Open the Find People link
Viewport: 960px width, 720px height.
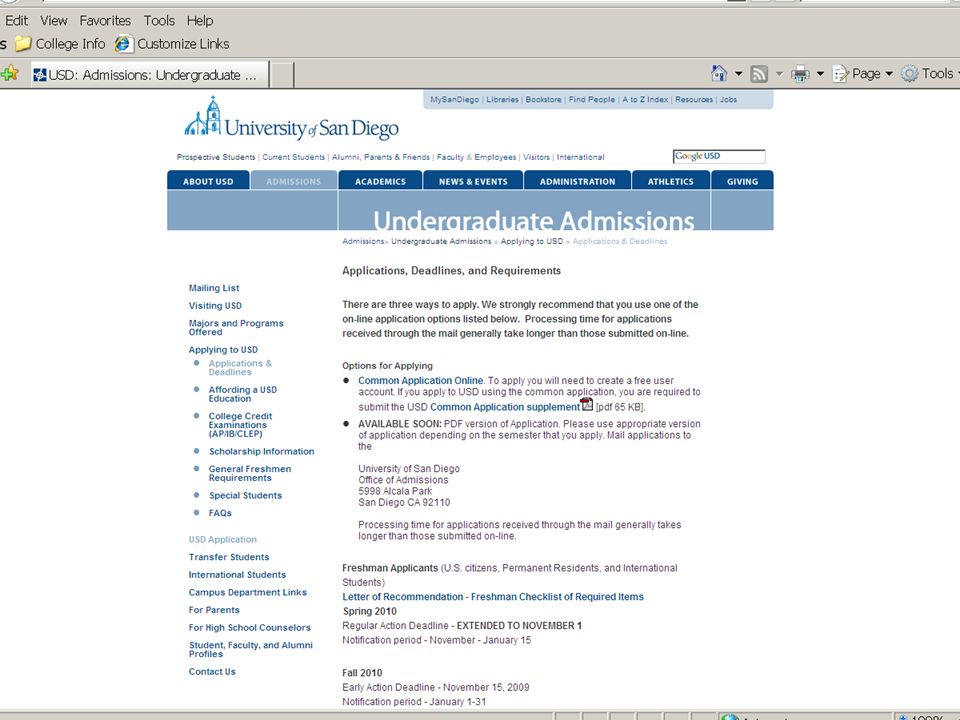(x=591, y=99)
